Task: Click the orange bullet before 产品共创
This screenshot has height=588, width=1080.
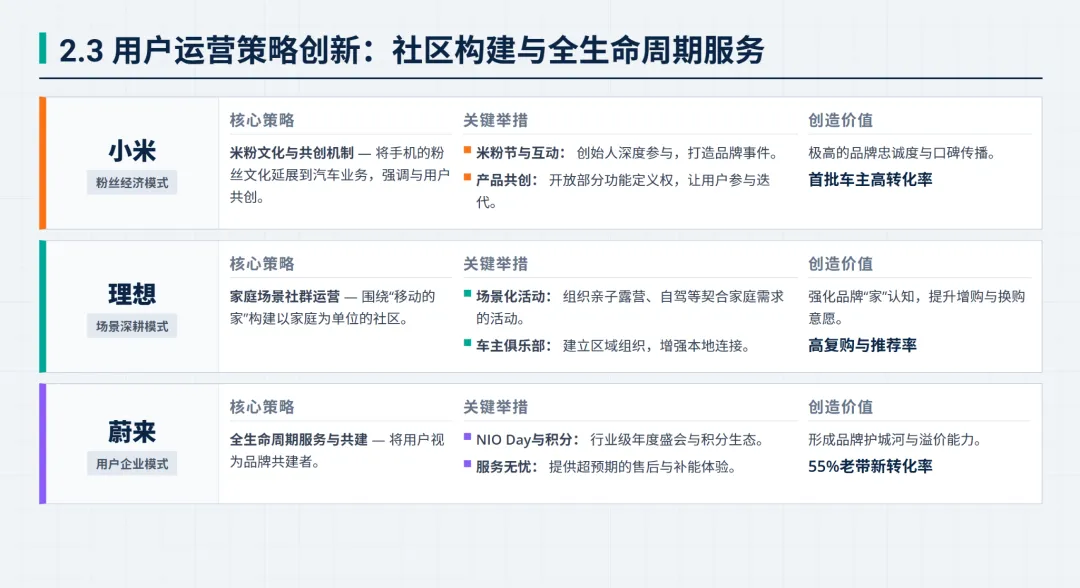Action: (468, 178)
